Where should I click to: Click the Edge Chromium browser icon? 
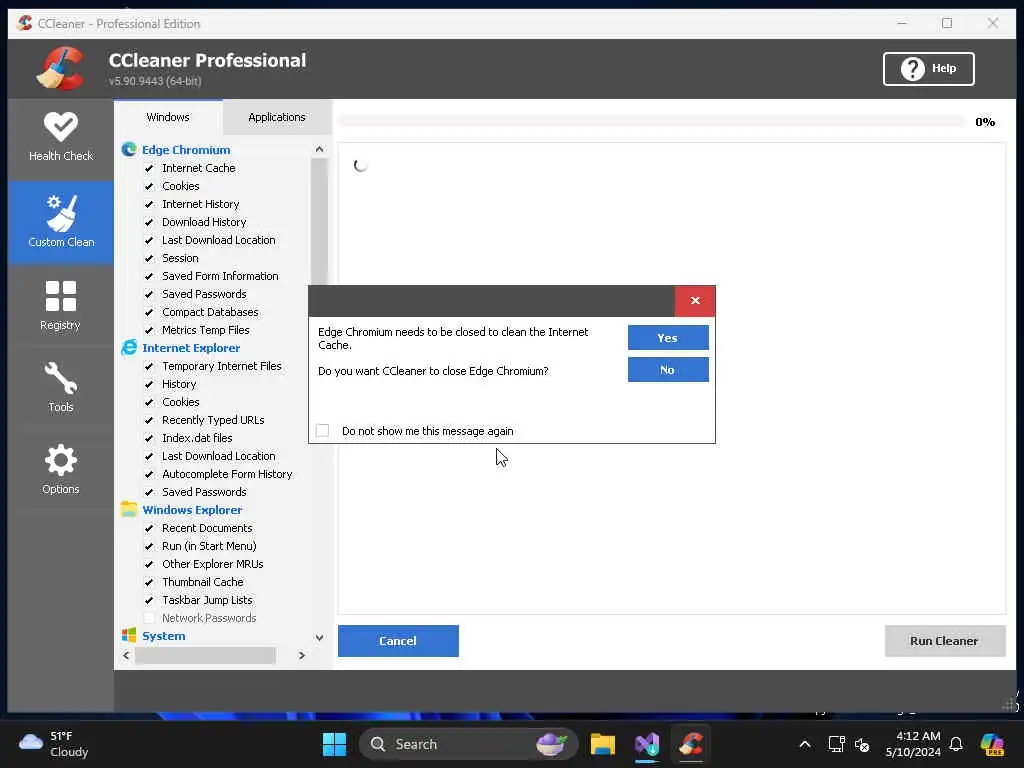(129, 150)
